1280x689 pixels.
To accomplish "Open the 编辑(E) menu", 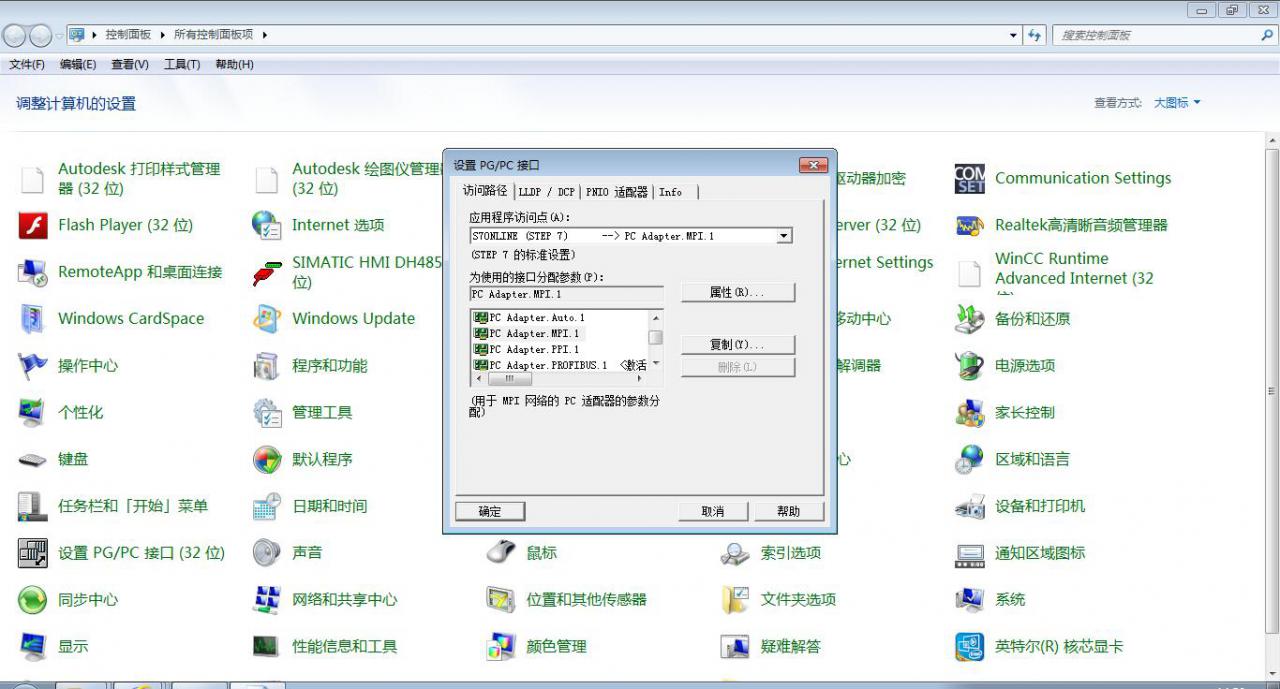I will click(x=78, y=65).
